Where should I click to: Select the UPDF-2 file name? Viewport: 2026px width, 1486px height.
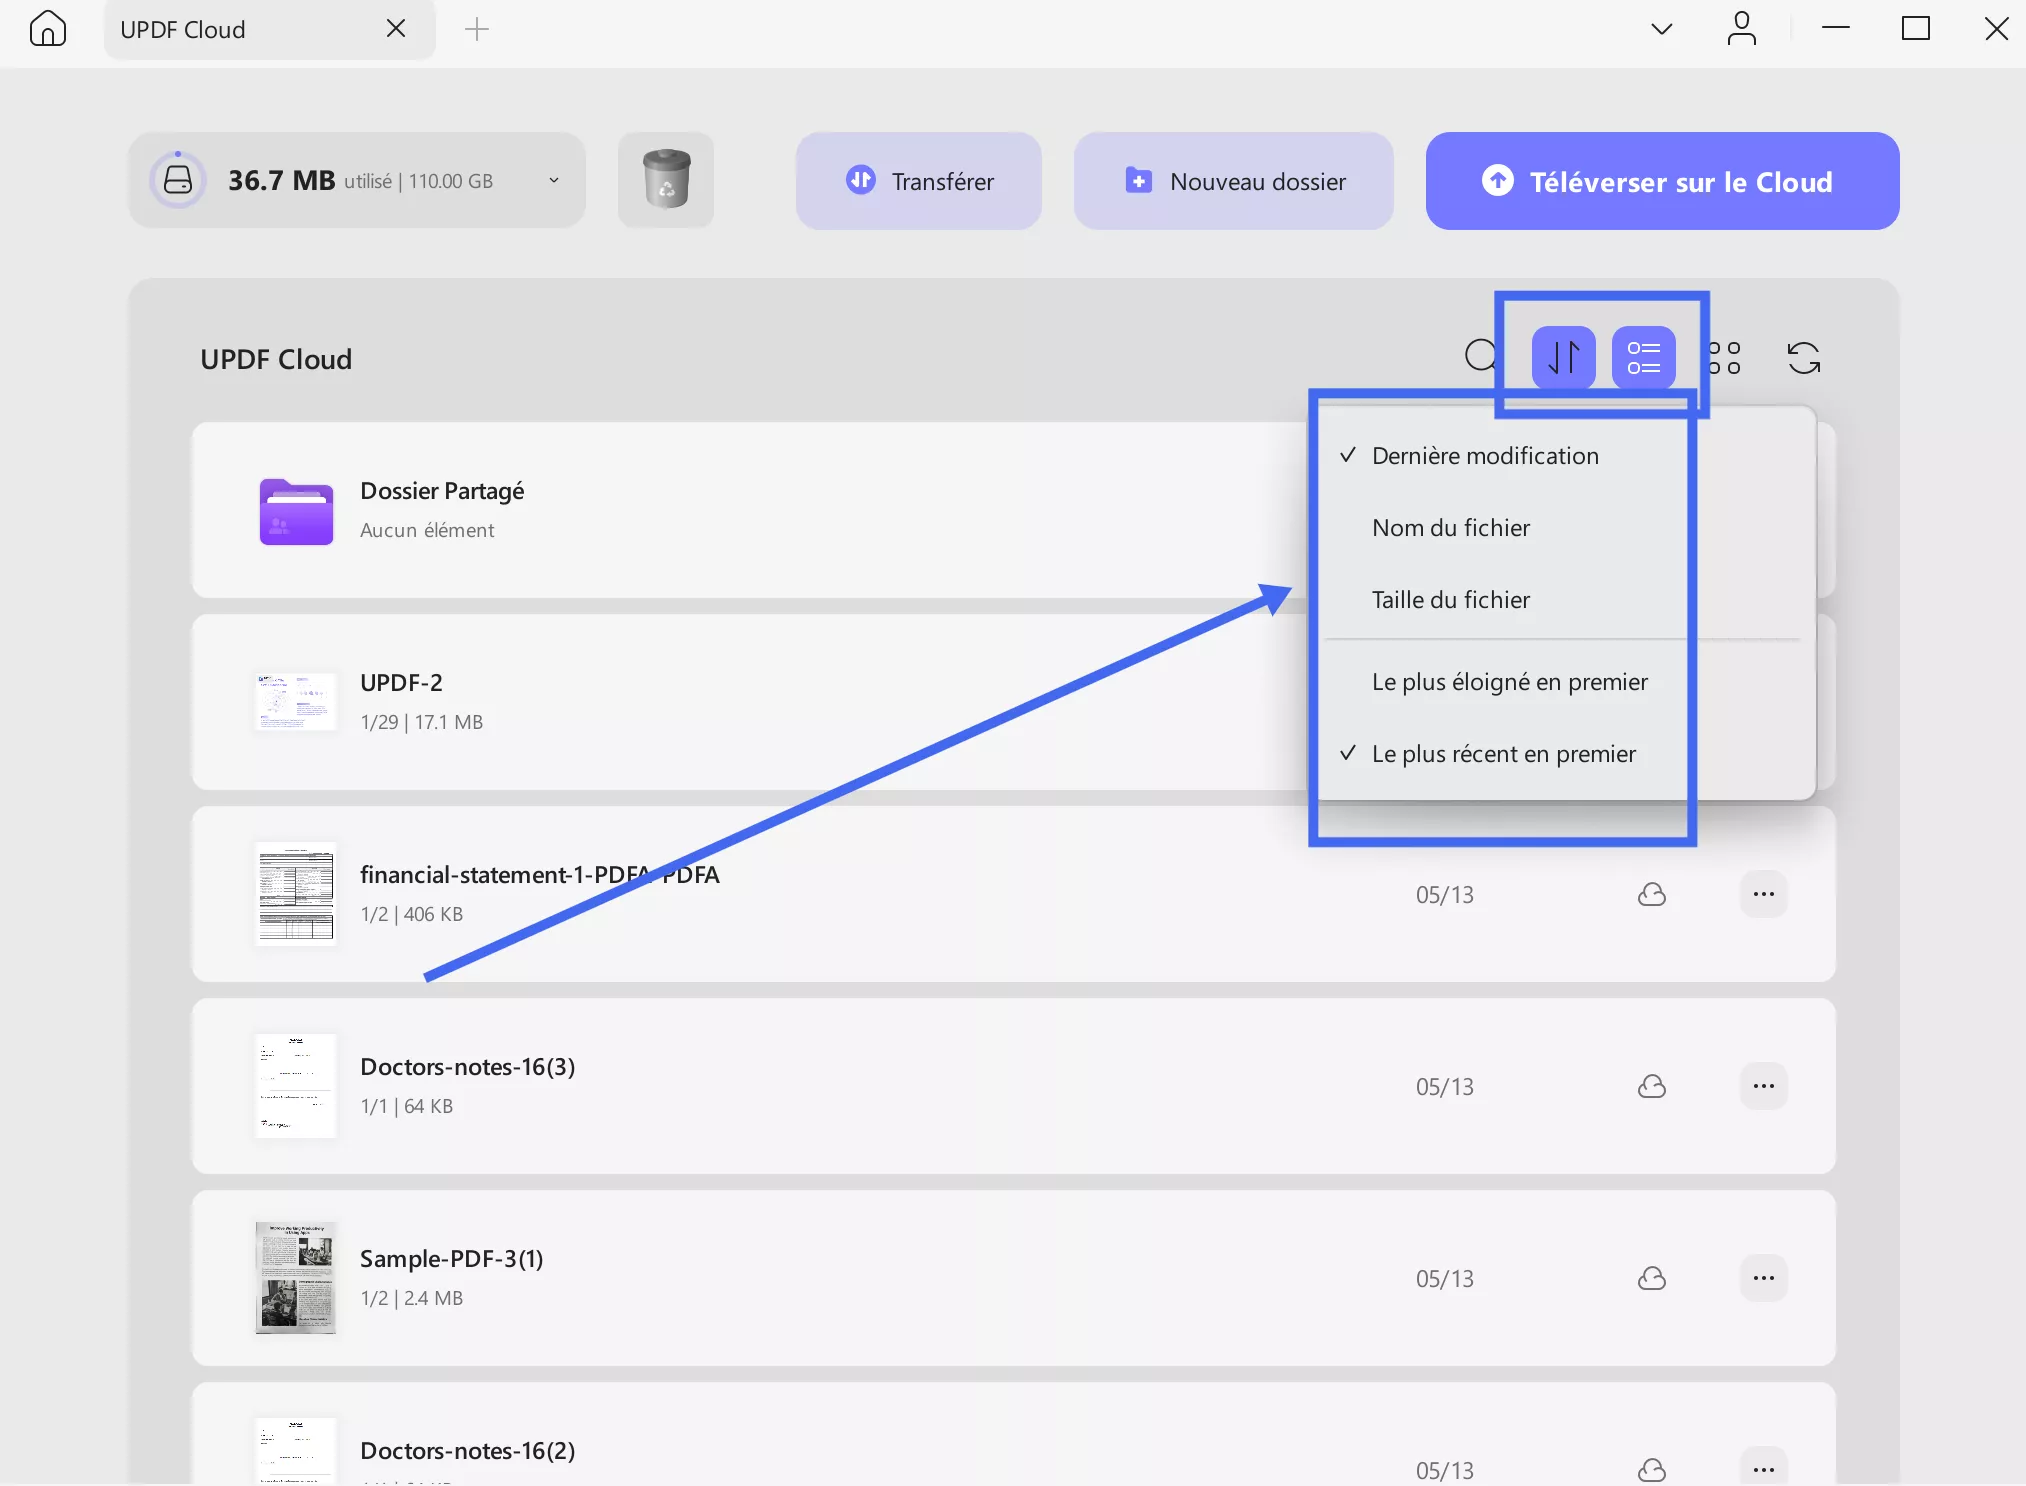(x=401, y=683)
